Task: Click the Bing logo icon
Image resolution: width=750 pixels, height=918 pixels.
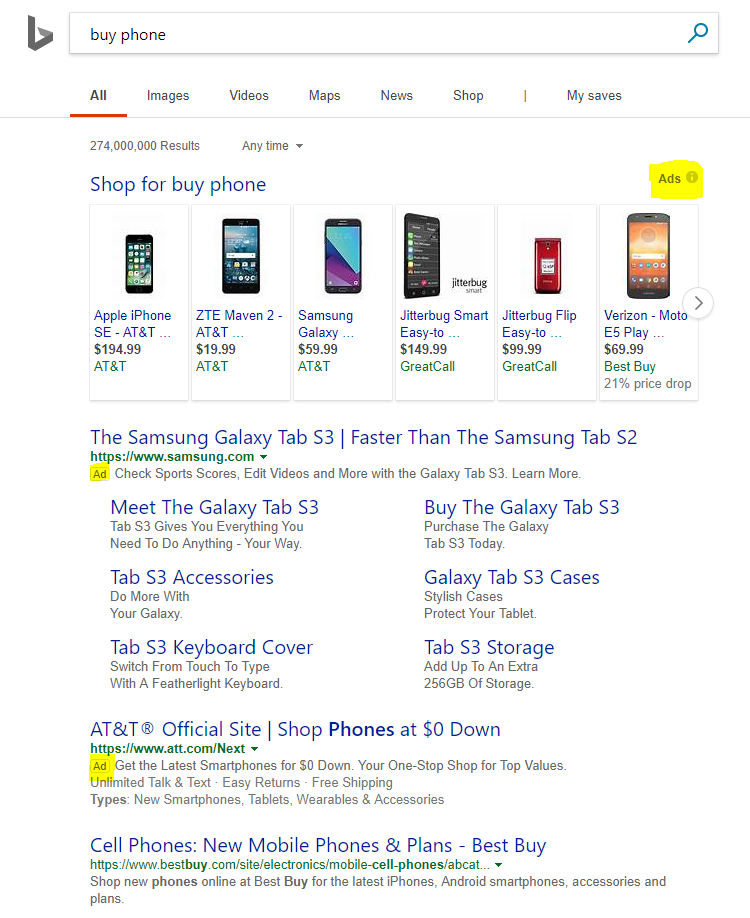Action: click(x=40, y=33)
